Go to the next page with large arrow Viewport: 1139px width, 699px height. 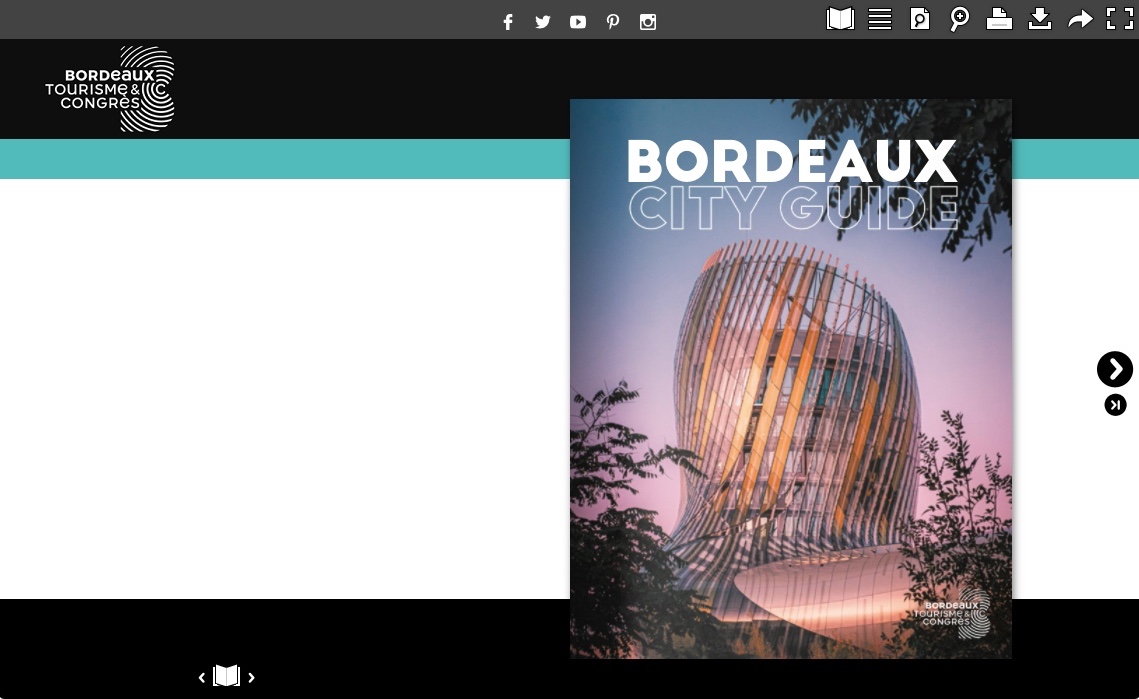pos(1115,369)
